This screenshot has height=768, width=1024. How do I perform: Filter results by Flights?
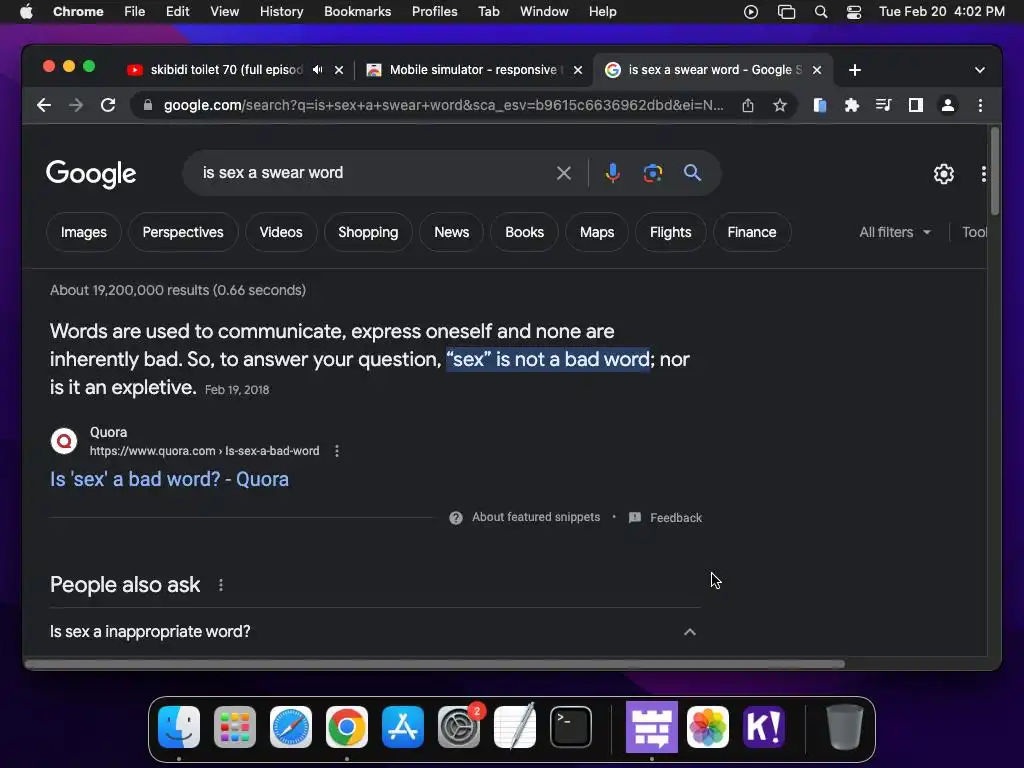click(x=671, y=232)
